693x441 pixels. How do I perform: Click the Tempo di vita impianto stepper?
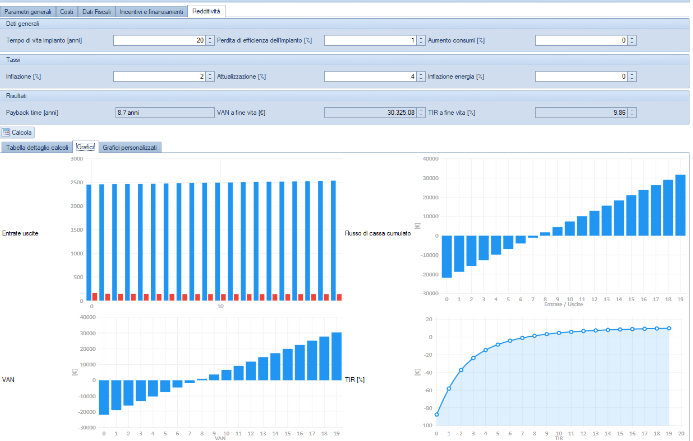[210, 40]
